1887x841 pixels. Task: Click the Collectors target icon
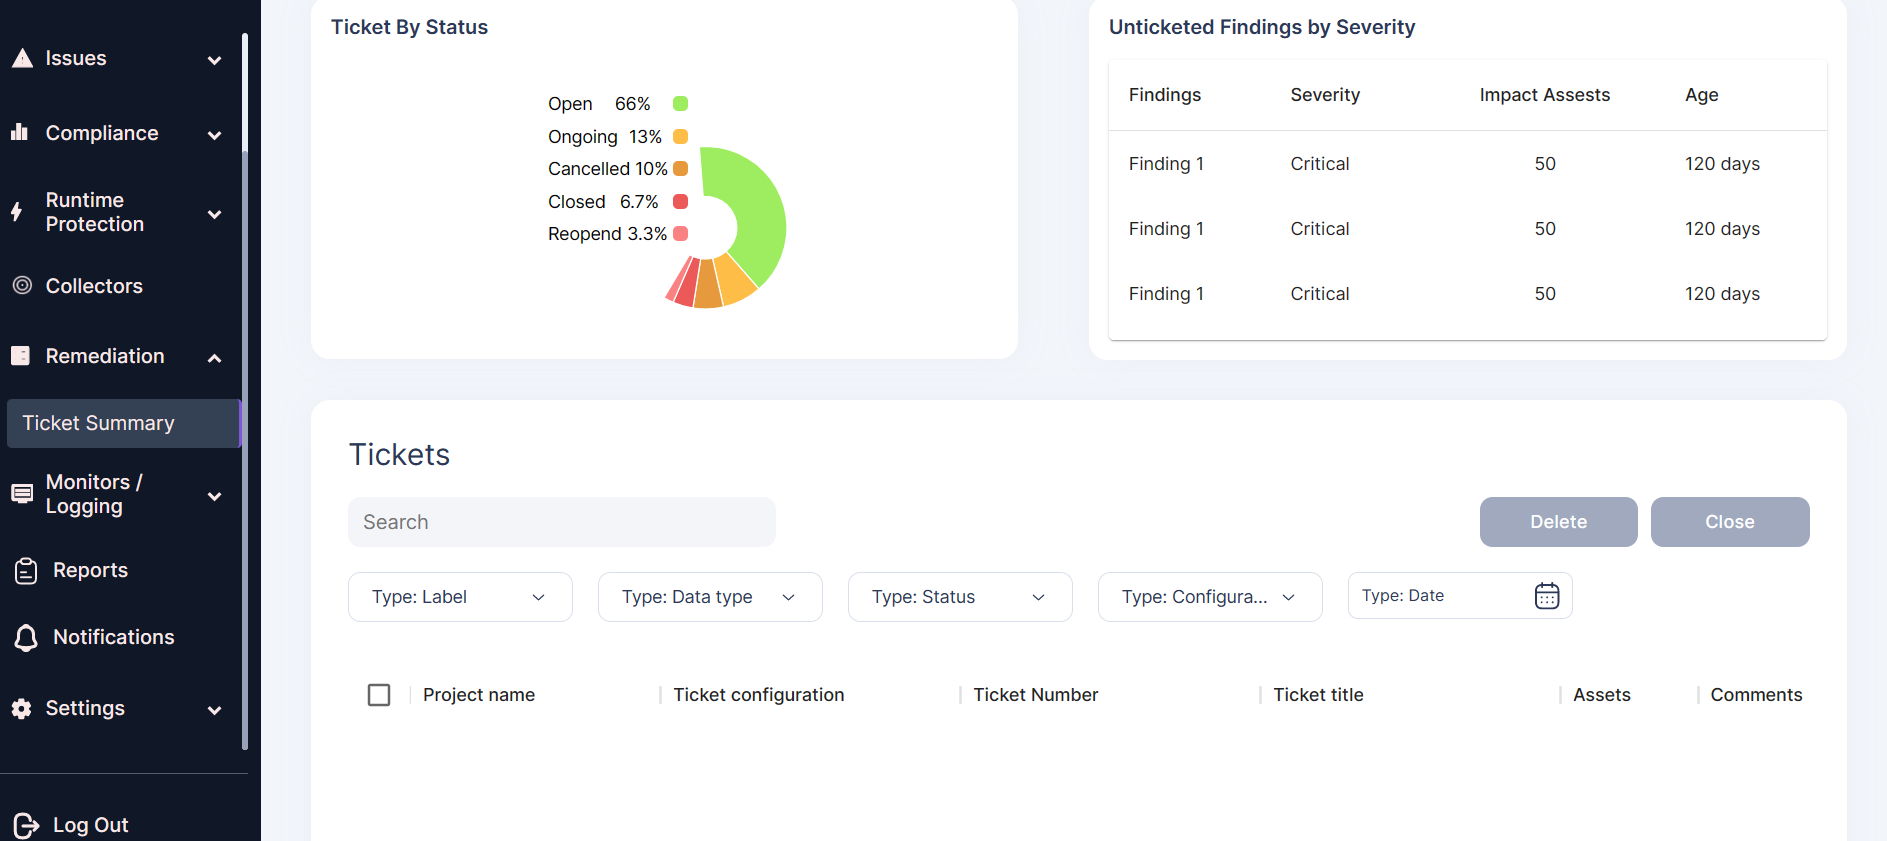pos(22,285)
